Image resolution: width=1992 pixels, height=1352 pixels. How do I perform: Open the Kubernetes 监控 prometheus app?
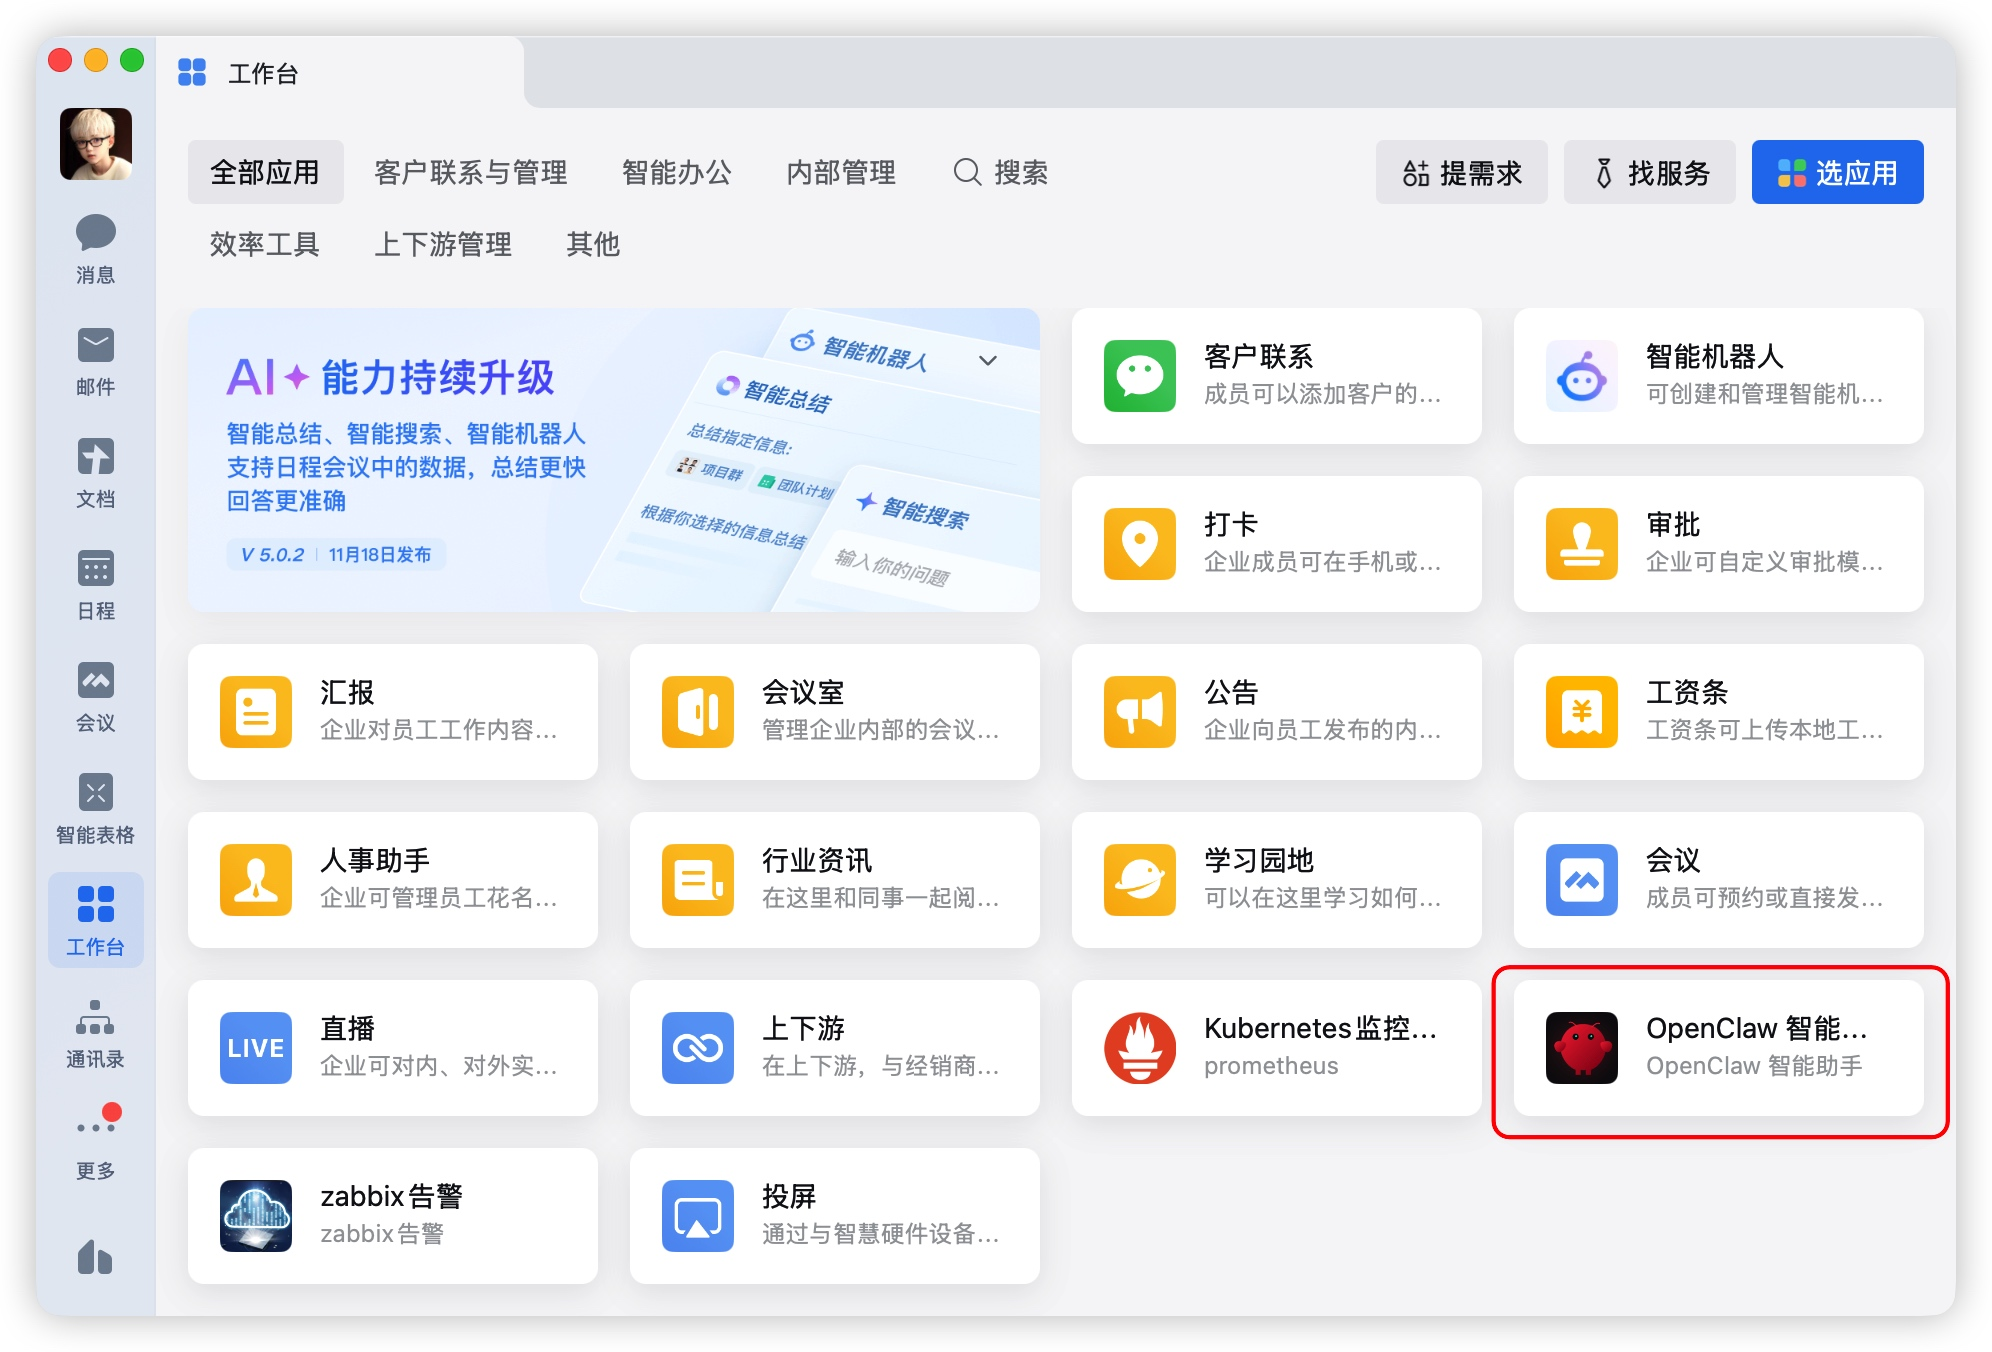click(x=1276, y=1047)
